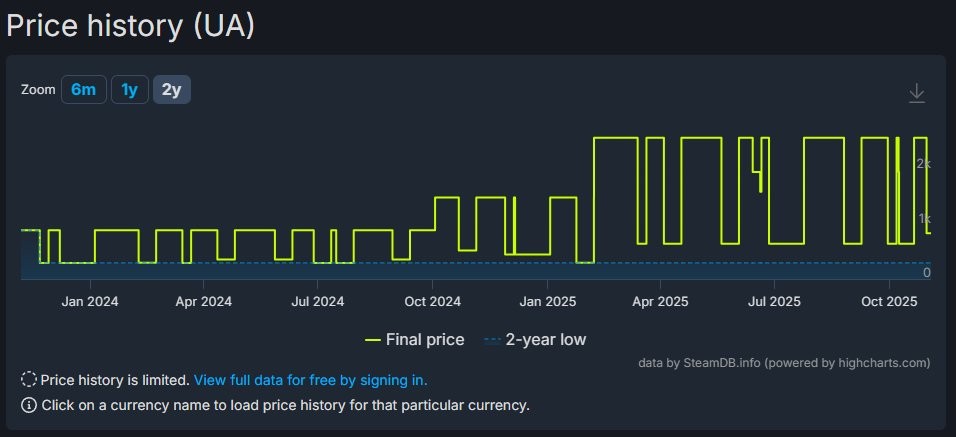Click the info icon beside currency hint
Viewport: 956px width, 437px height.
[29, 405]
